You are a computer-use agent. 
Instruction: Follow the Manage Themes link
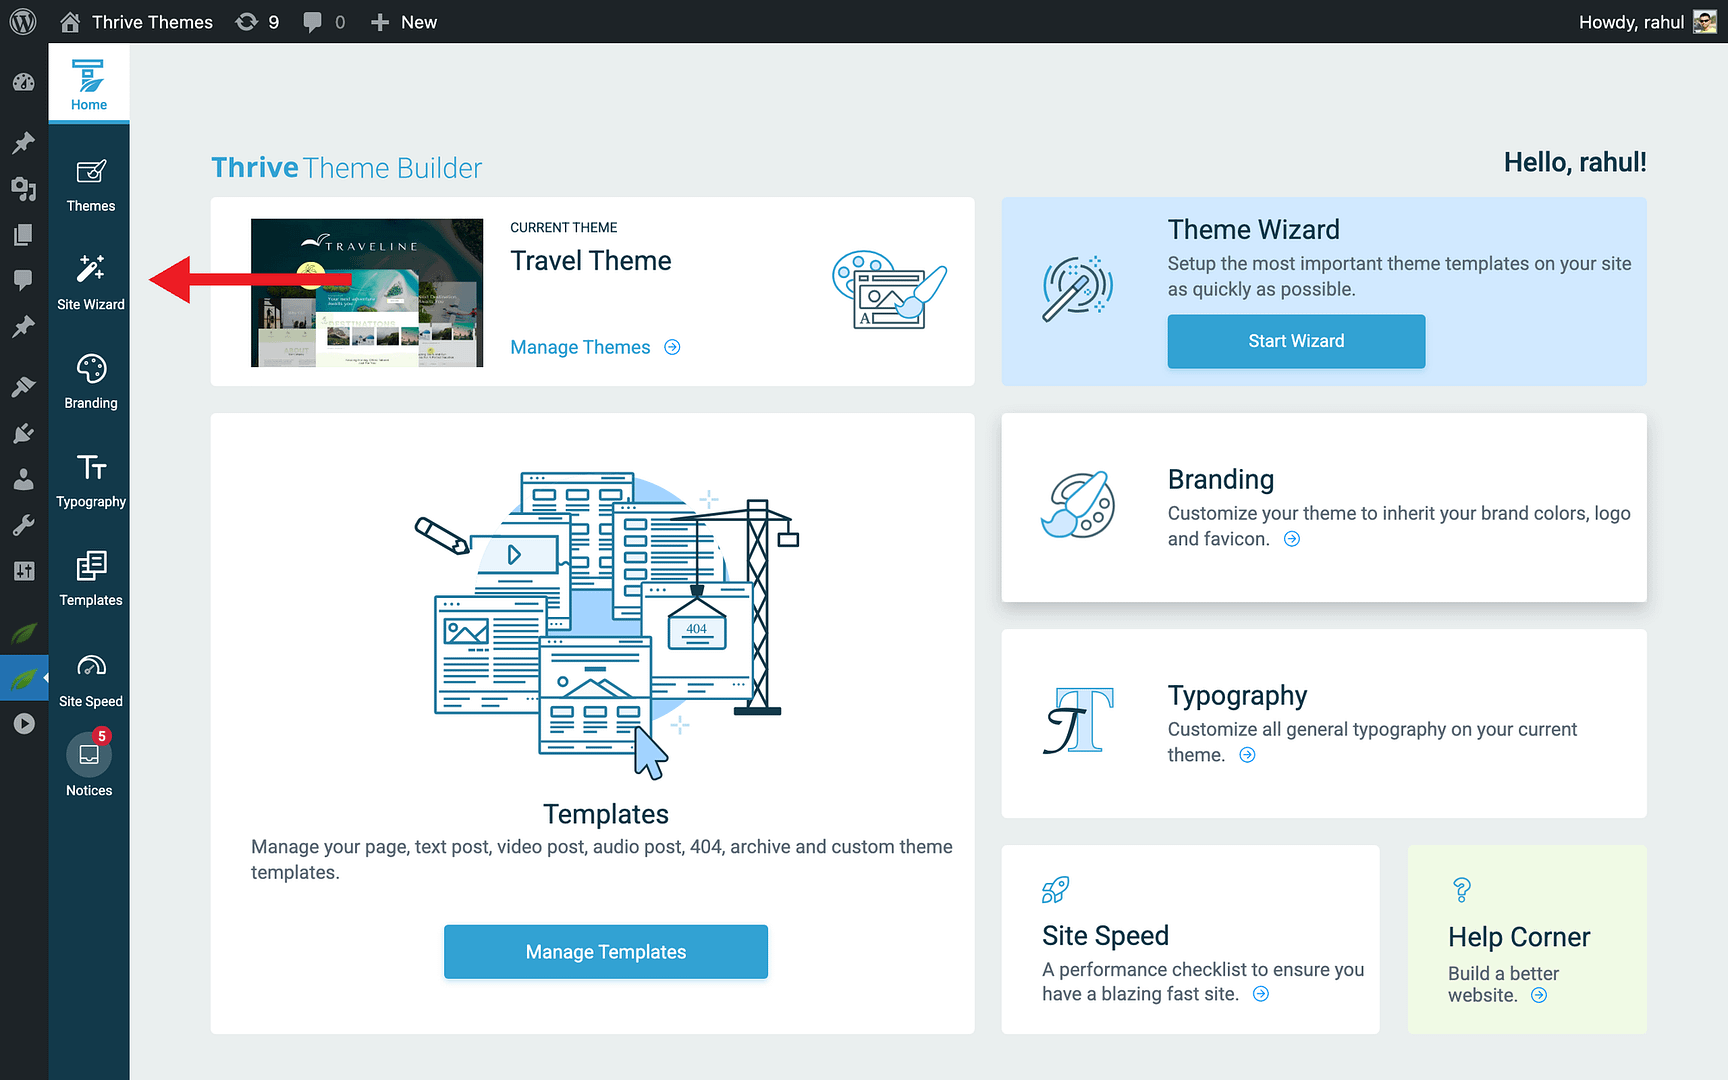point(580,347)
